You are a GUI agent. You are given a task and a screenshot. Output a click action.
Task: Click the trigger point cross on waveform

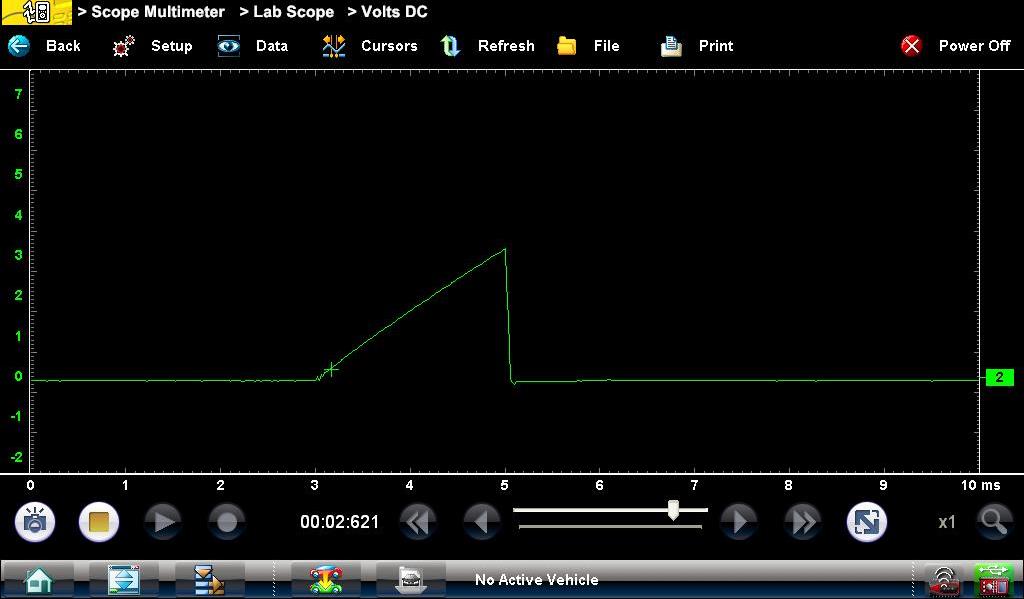pyautogui.click(x=331, y=369)
